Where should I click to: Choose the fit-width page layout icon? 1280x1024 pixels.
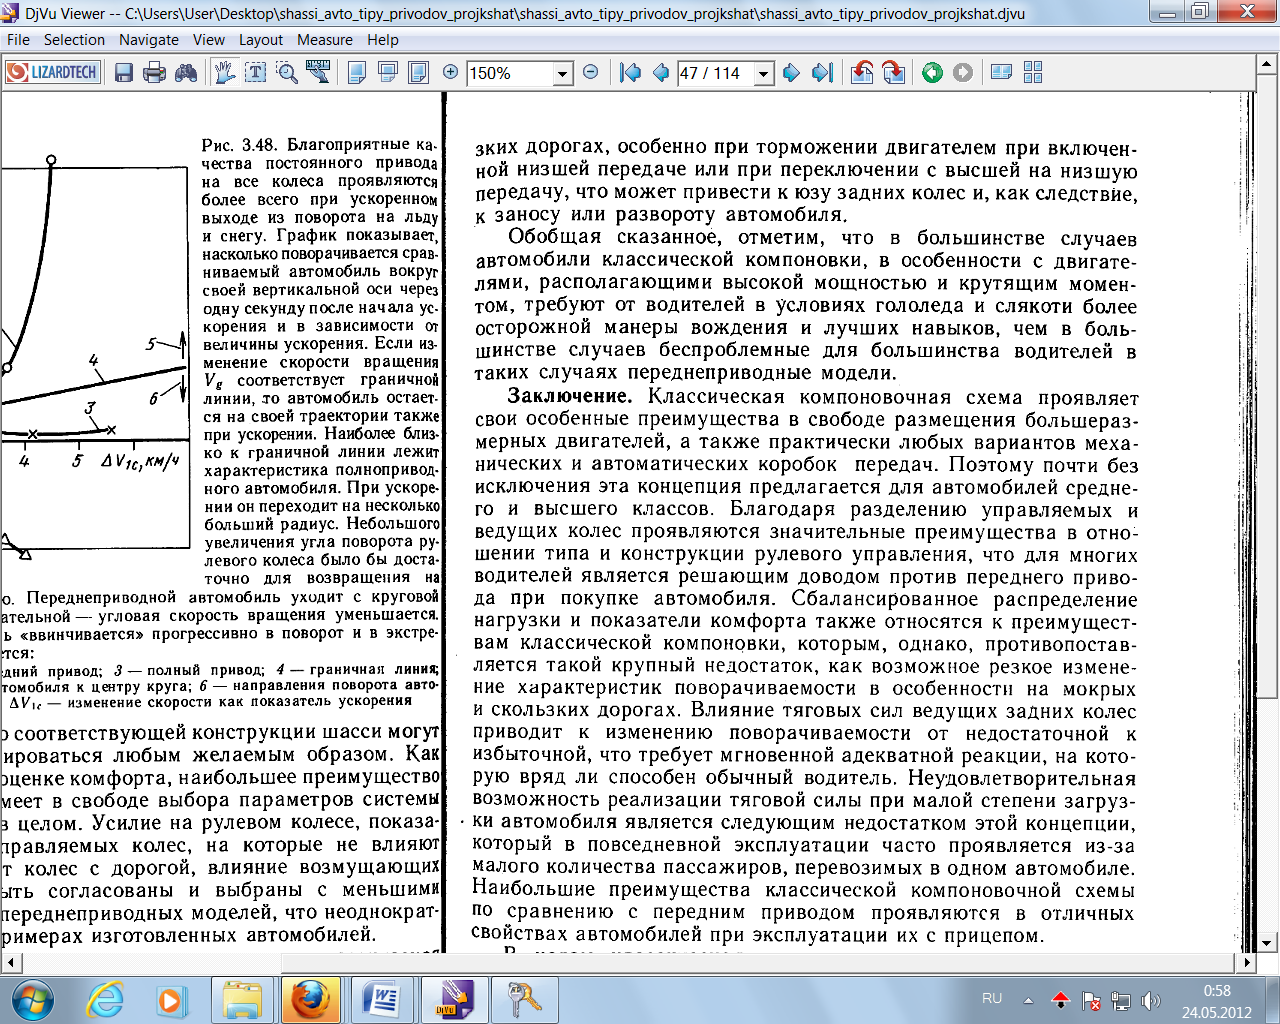[x=388, y=72]
